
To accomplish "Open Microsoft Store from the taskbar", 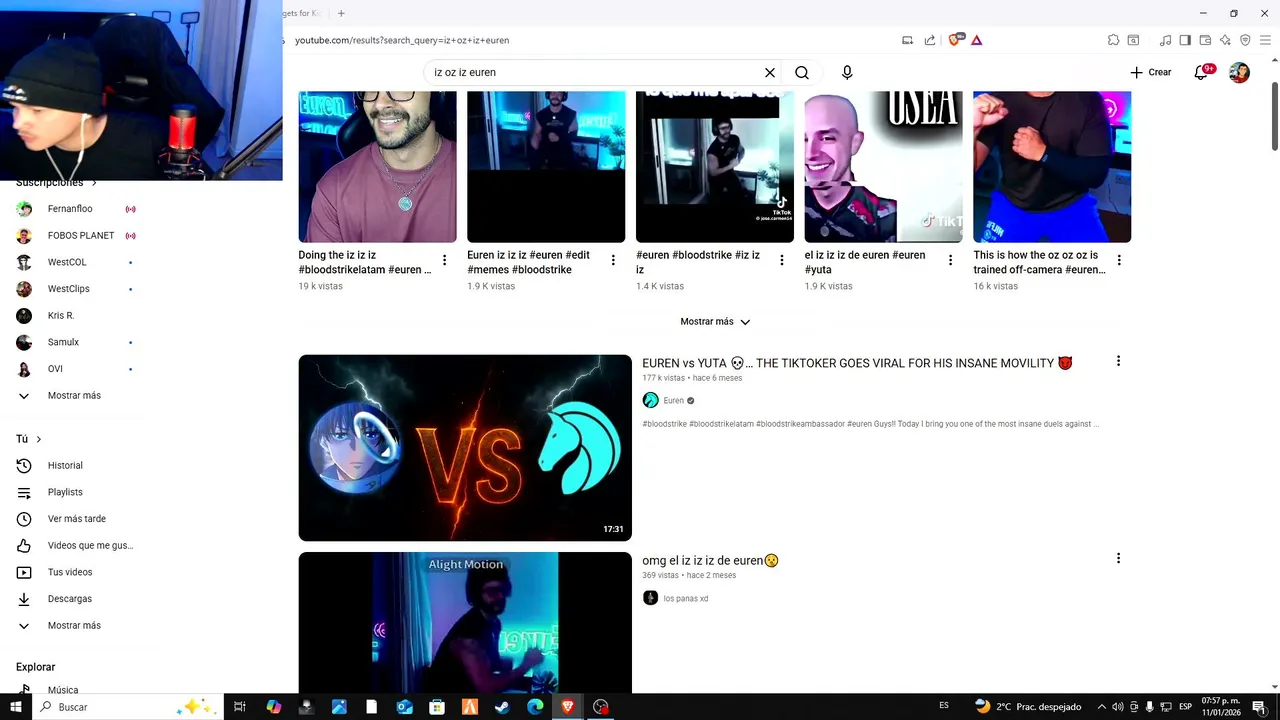I will [437, 707].
